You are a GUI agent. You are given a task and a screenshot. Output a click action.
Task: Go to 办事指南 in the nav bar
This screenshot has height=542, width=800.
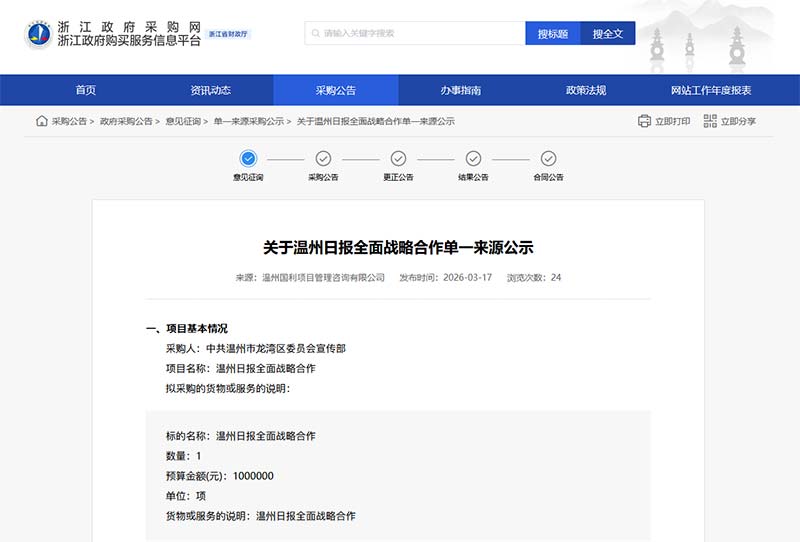[461, 90]
